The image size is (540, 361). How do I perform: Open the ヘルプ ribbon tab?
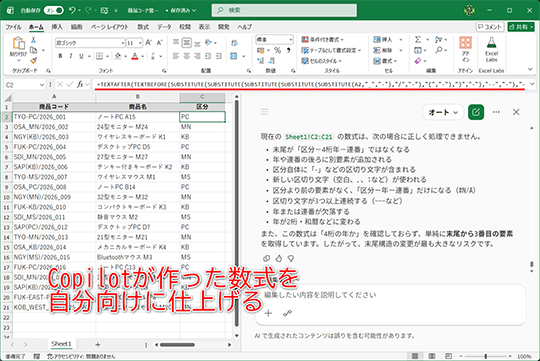pos(245,27)
